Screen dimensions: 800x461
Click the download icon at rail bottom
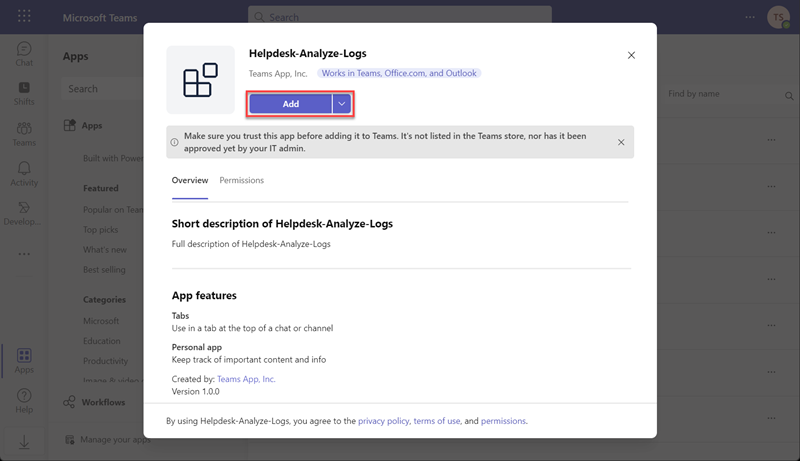tap(24, 443)
